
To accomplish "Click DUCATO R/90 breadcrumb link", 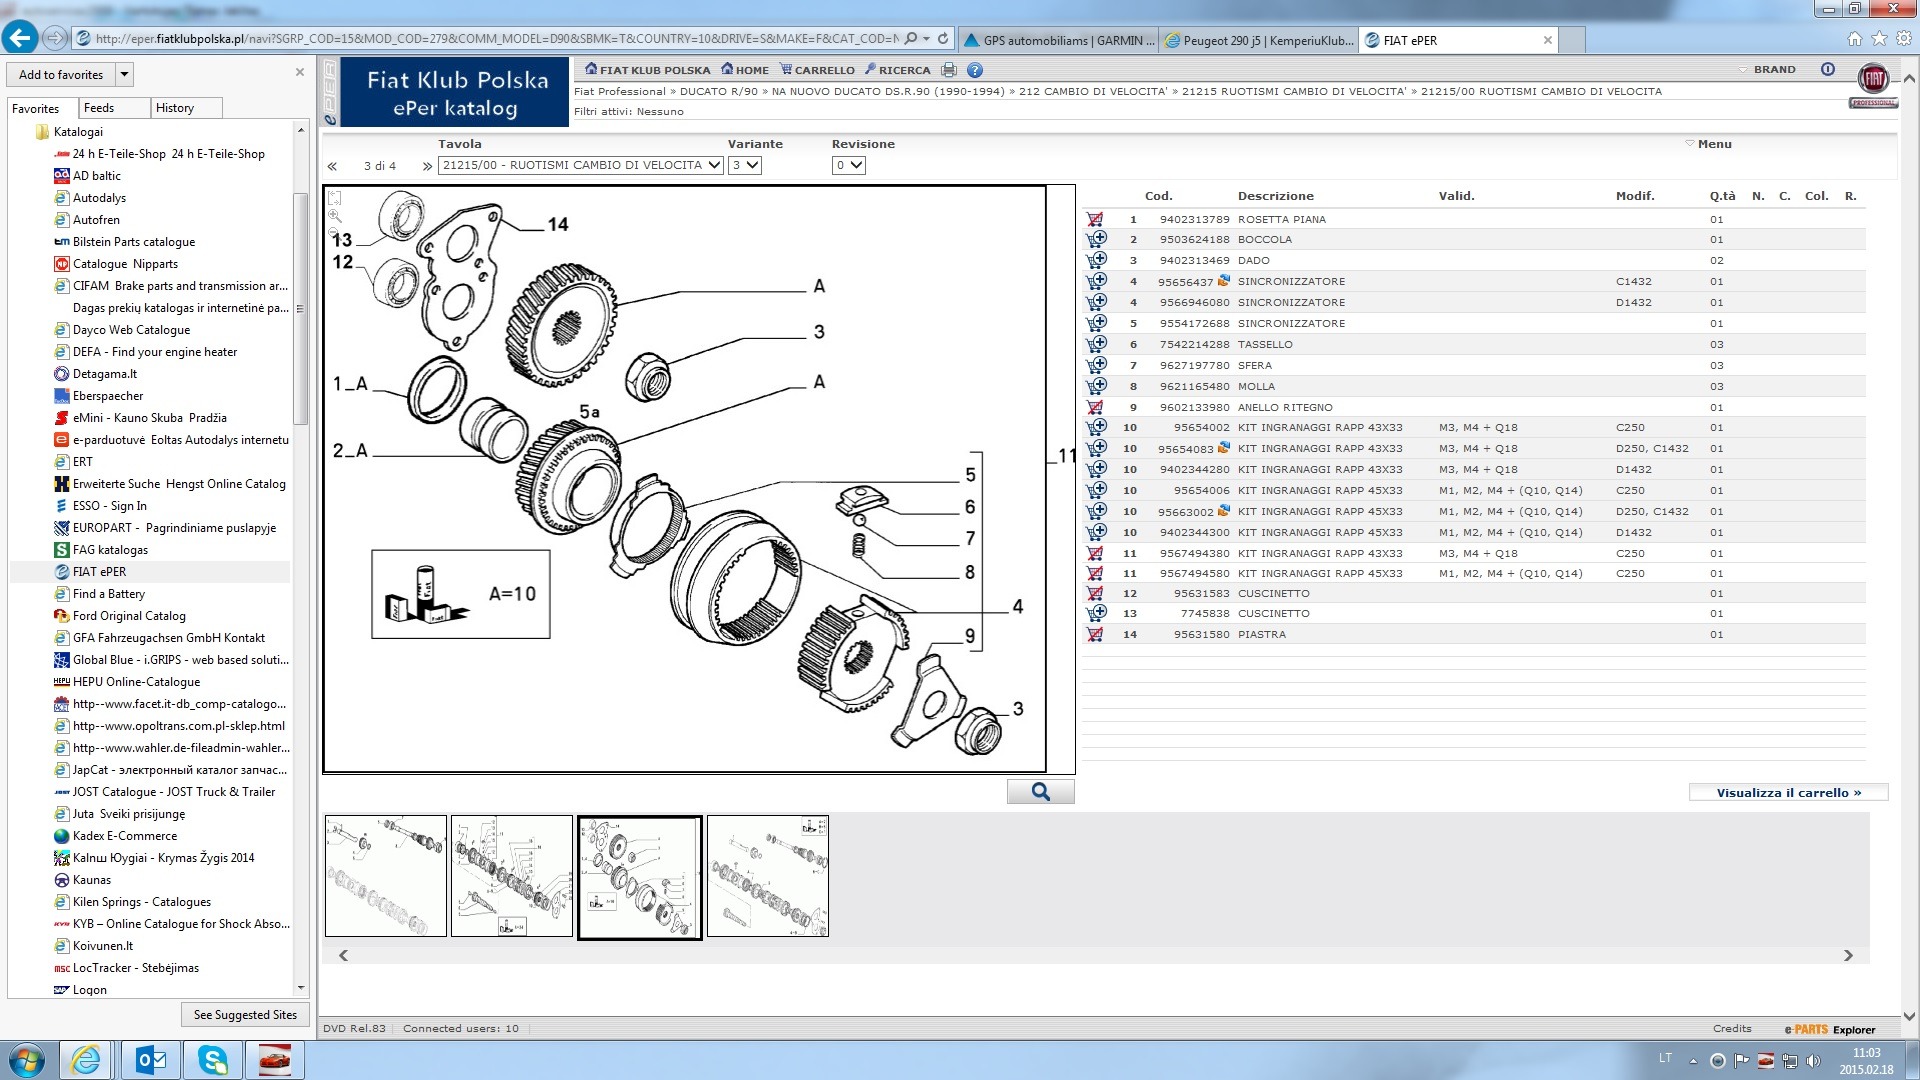I will pyautogui.click(x=718, y=91).
